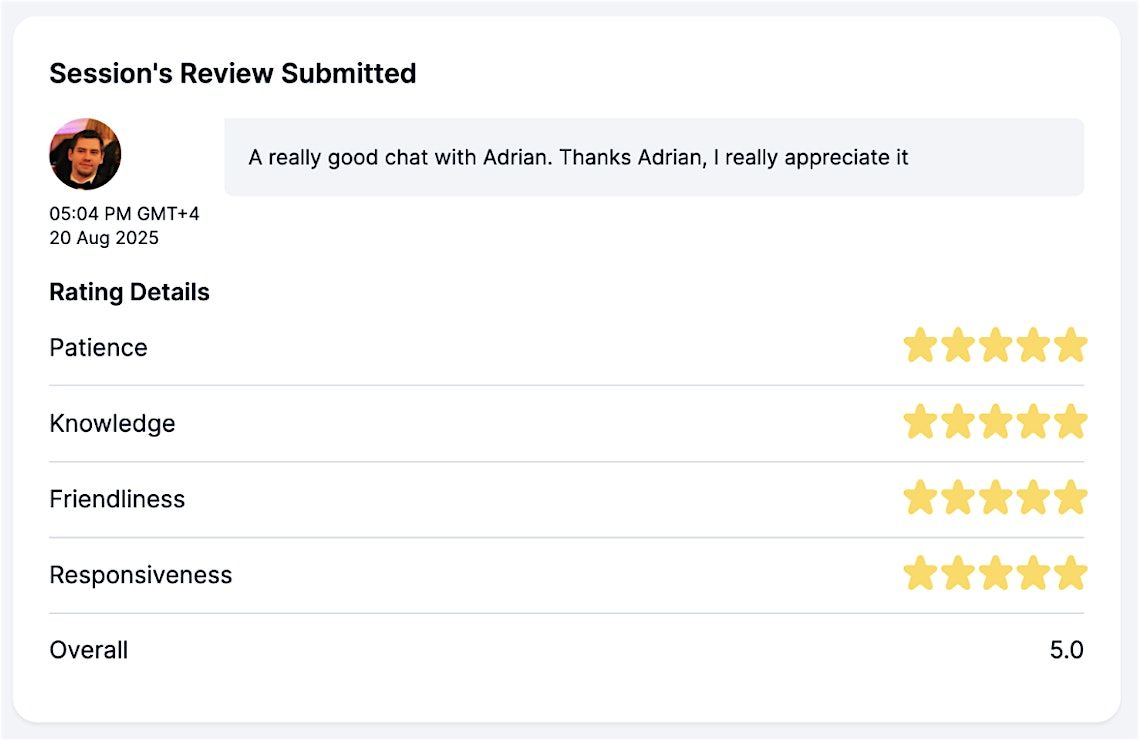Click the Overall label
The width and height of the screenshot is (1139, 740).
[x=89, y=650]
